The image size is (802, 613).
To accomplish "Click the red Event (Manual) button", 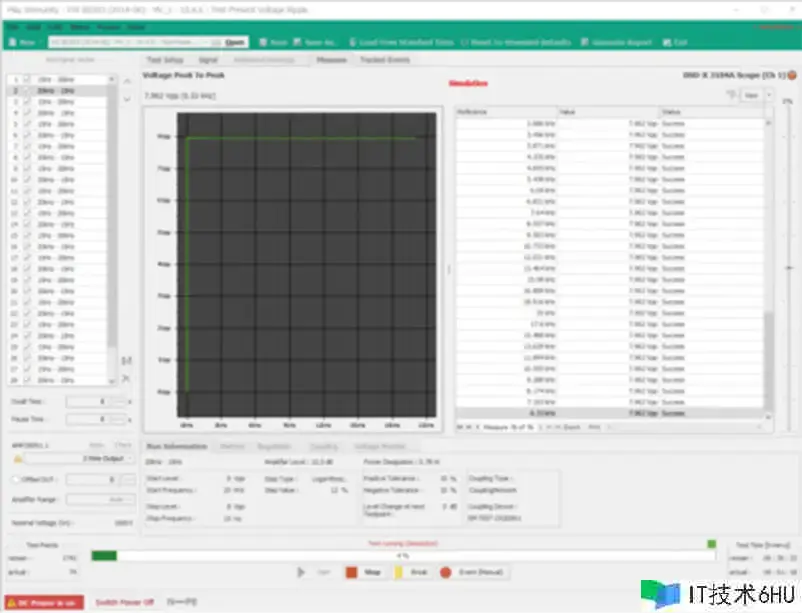I will tap(477, 572).
